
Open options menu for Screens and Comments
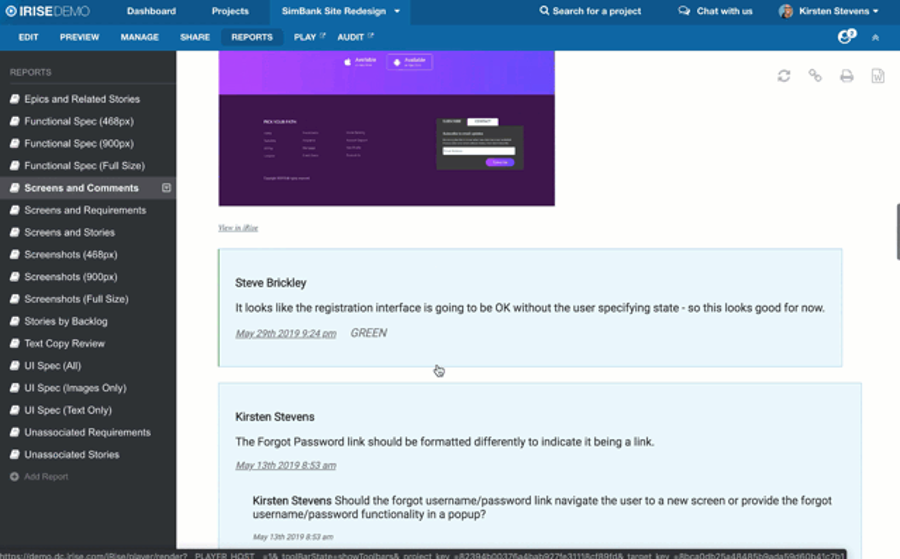coord(166,188)
